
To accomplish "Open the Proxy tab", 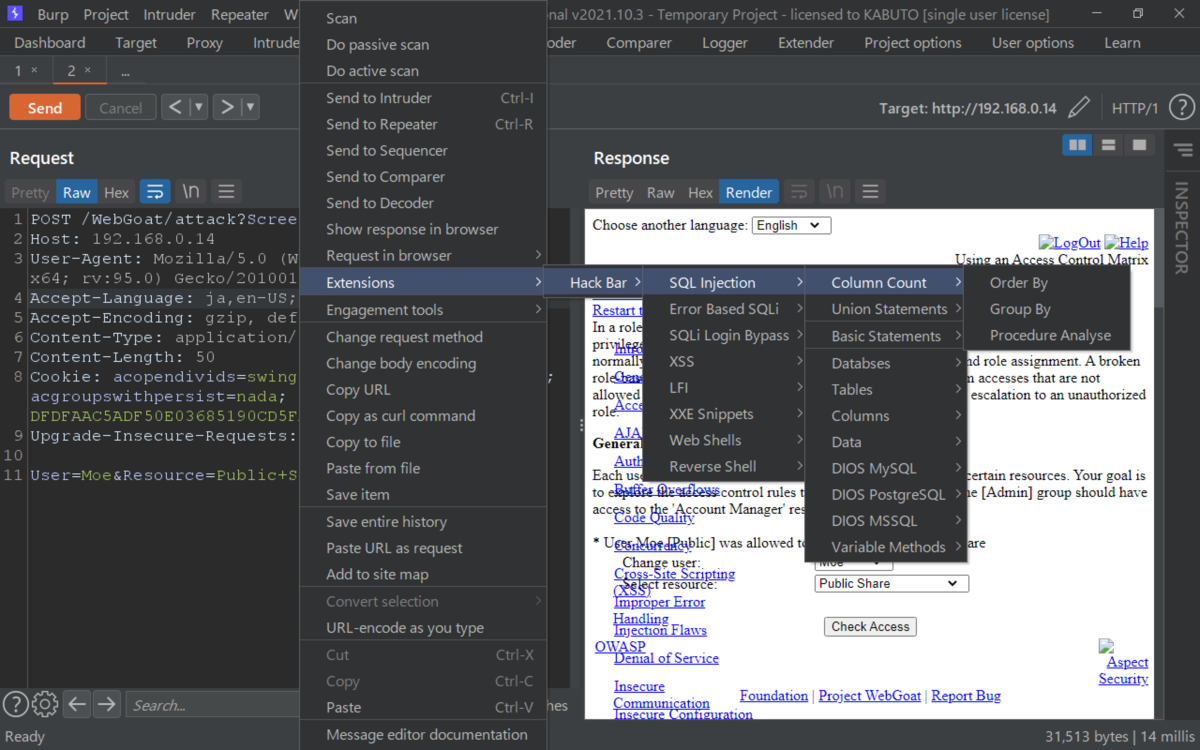I will click(205, 43).
